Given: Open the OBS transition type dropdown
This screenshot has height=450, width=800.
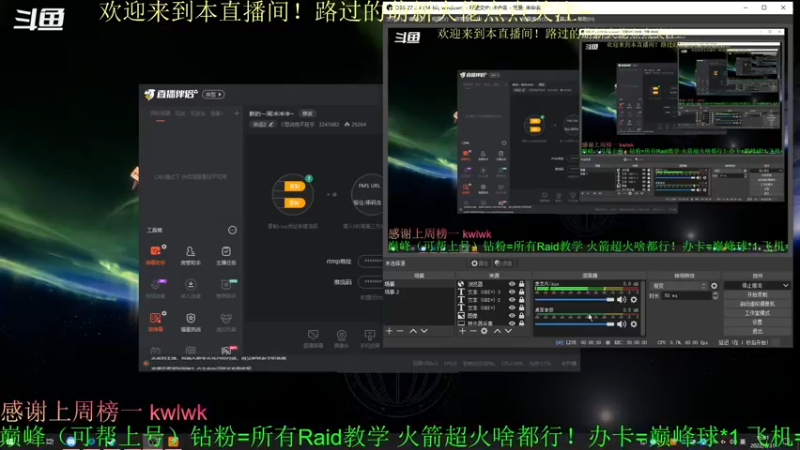Looking at the screenshot, I should point(679,286).
